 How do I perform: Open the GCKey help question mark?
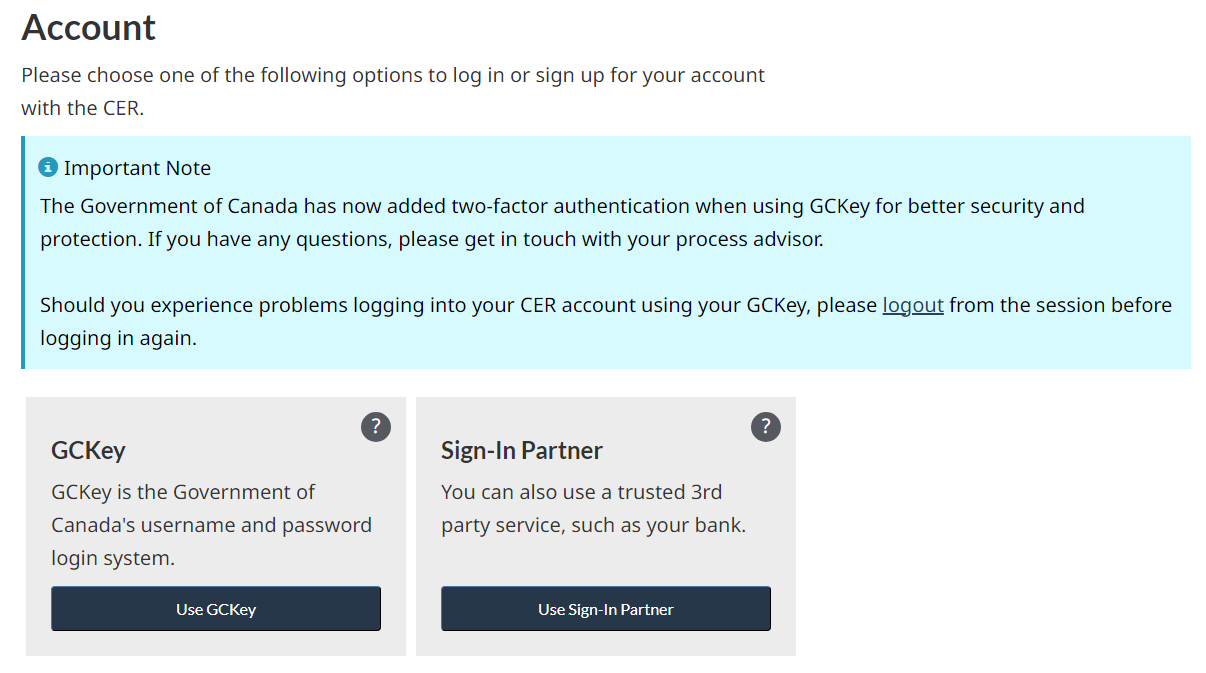click(x=376, y=427)
